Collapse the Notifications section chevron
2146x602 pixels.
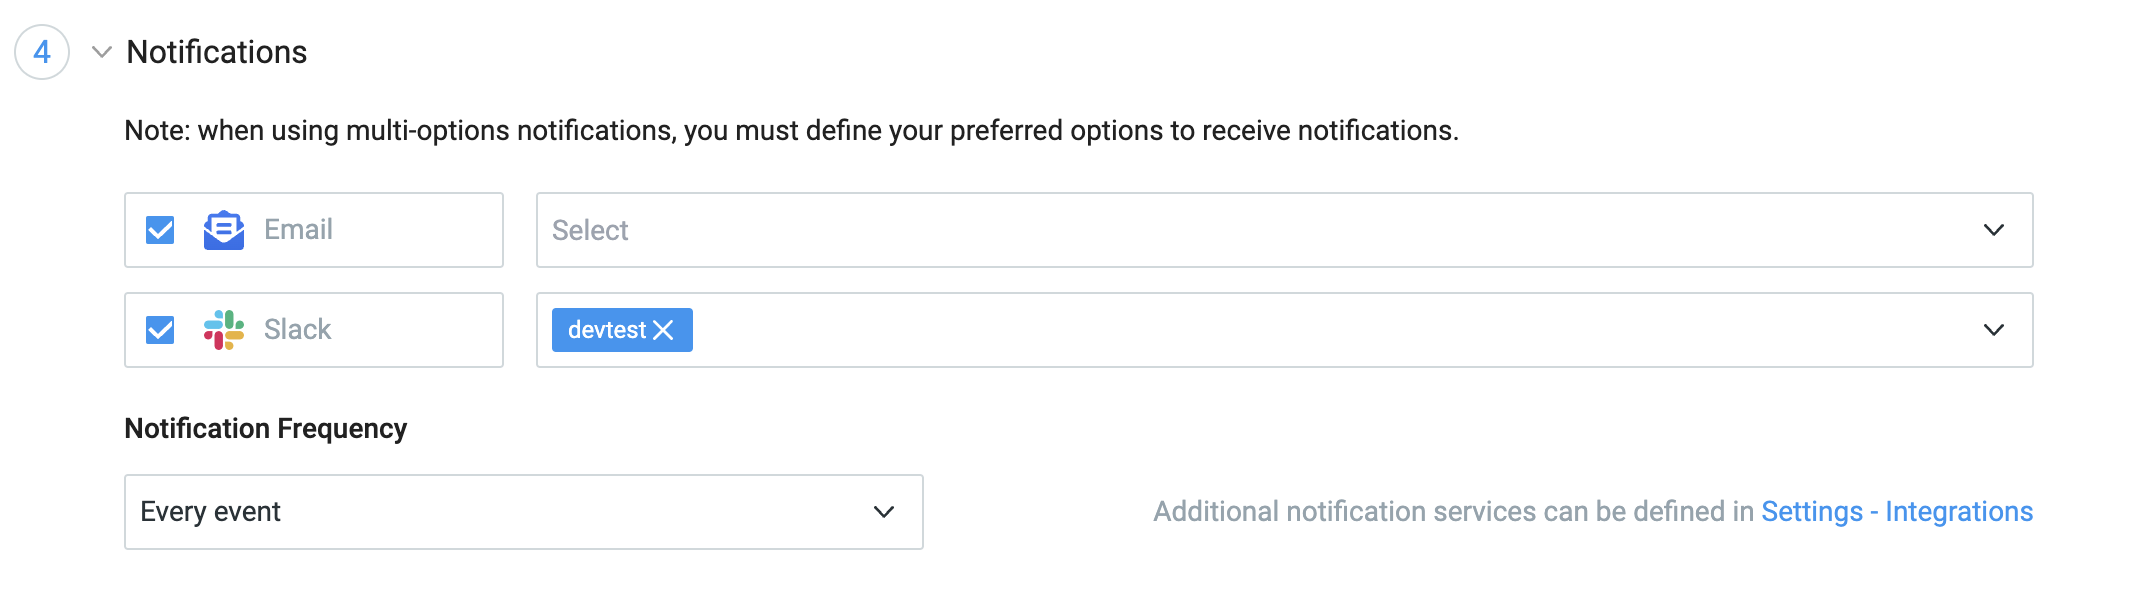[101, 52]
